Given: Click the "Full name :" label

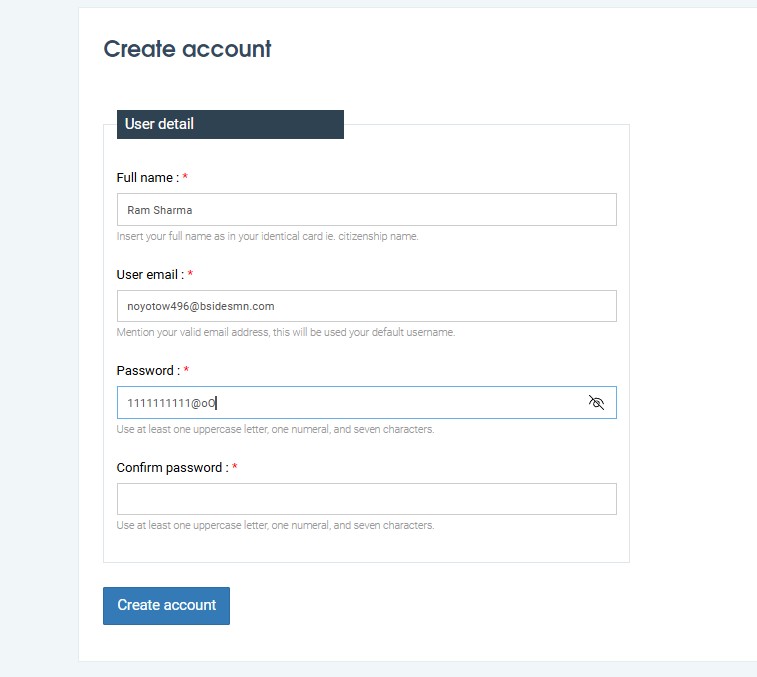Looking at the screenshot, I should tap(147, 178).
